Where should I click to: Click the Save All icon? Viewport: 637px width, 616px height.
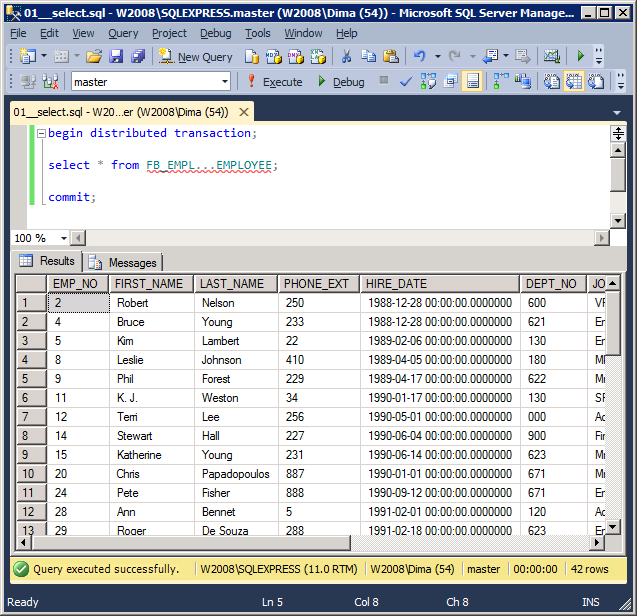click(138, 56)
